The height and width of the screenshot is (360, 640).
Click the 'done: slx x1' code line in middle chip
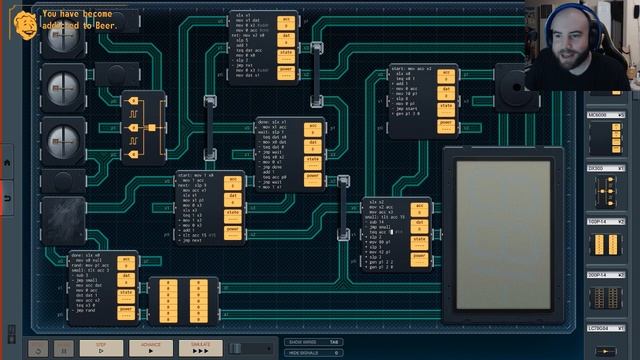[272, 122]
